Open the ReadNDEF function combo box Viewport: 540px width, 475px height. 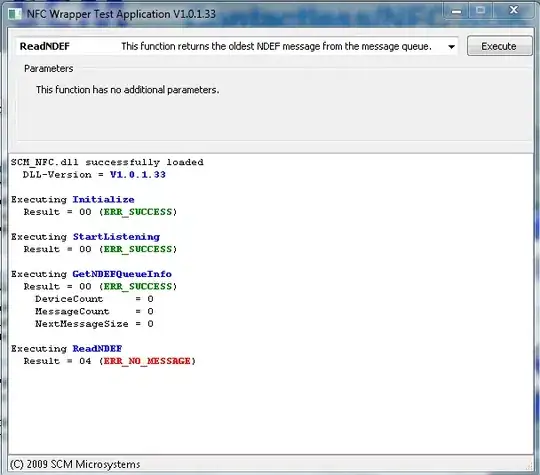tap(237, 46)
